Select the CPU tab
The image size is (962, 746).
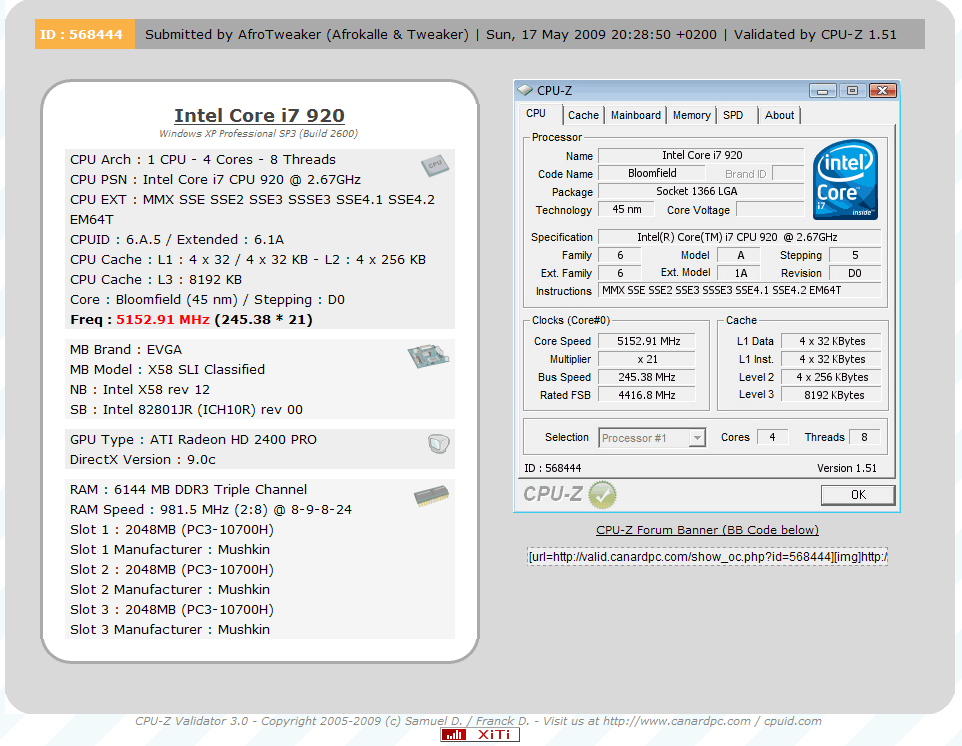tap(536, 113)
